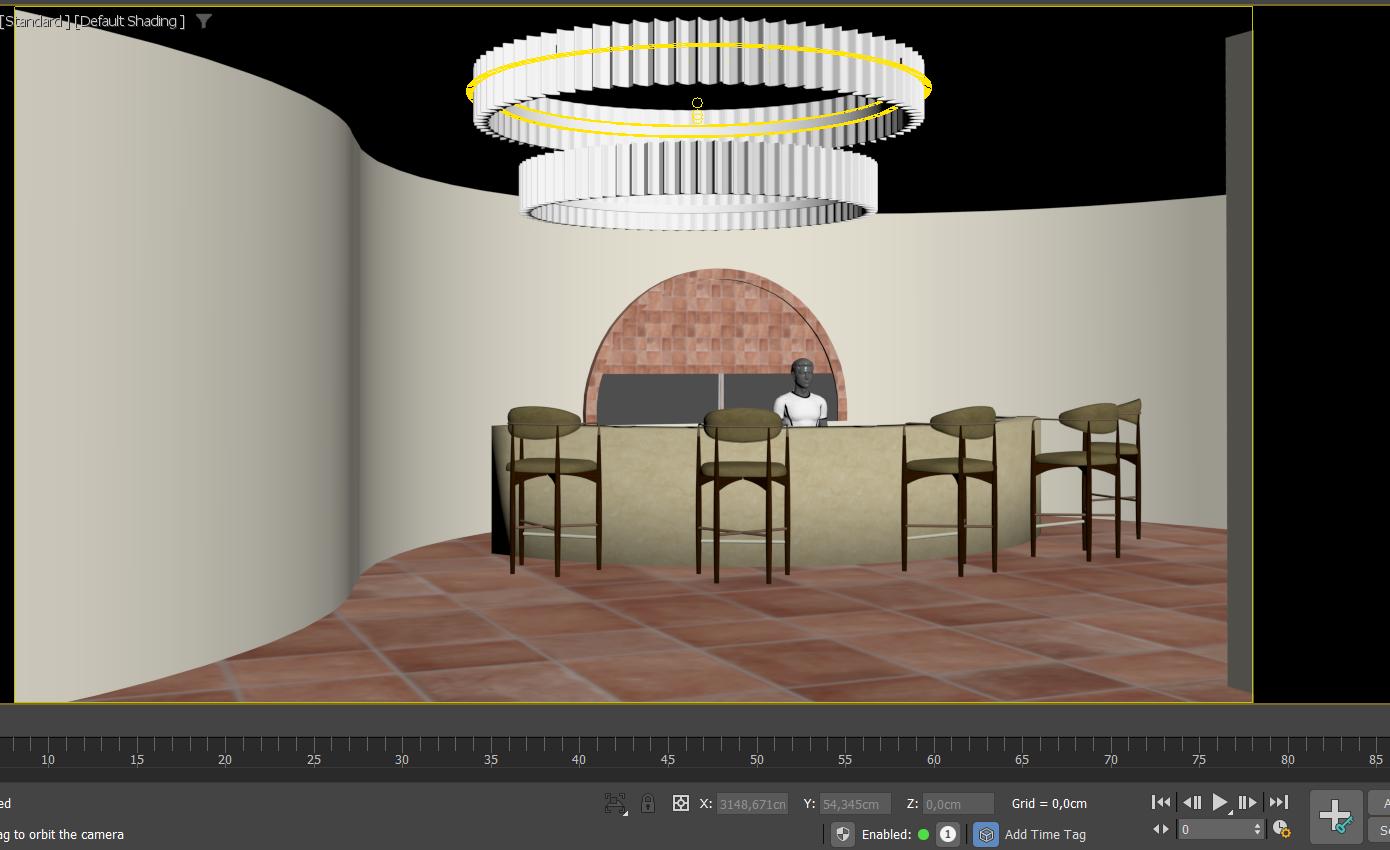The width and height of the screenshot is (1390, 850).
Task: Open the Default Shading viewport menu
Action: pos(130,21)
